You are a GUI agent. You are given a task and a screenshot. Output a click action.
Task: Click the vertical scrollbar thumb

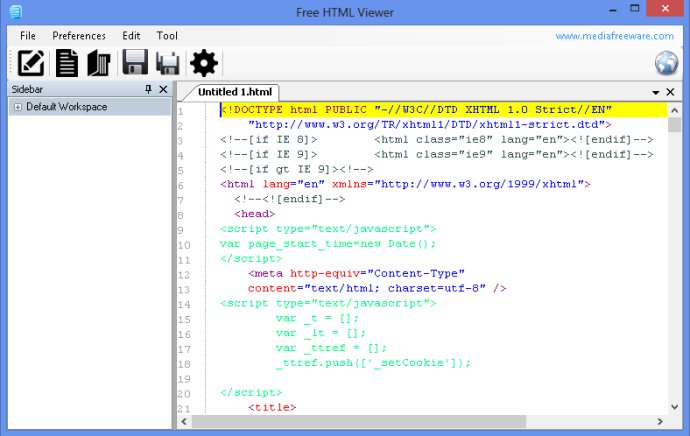click(x=674, y=125)
